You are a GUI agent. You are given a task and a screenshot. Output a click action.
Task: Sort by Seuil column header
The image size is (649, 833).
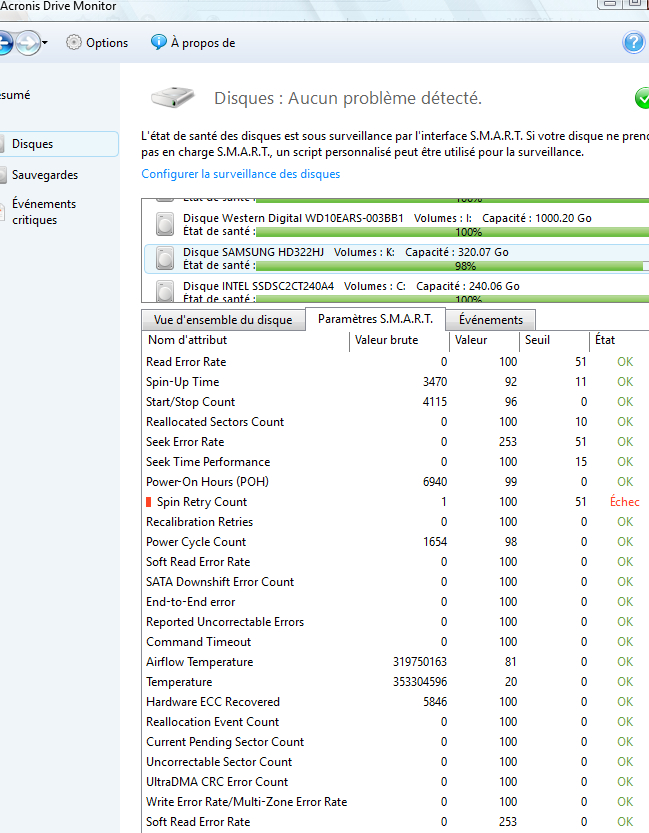click(x=554, y=340)
